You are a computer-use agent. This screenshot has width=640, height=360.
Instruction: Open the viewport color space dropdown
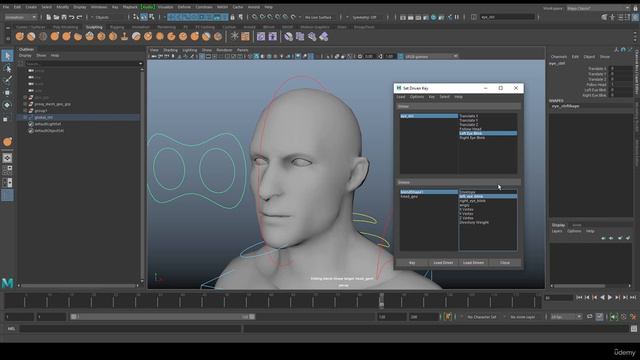[431, 56]
